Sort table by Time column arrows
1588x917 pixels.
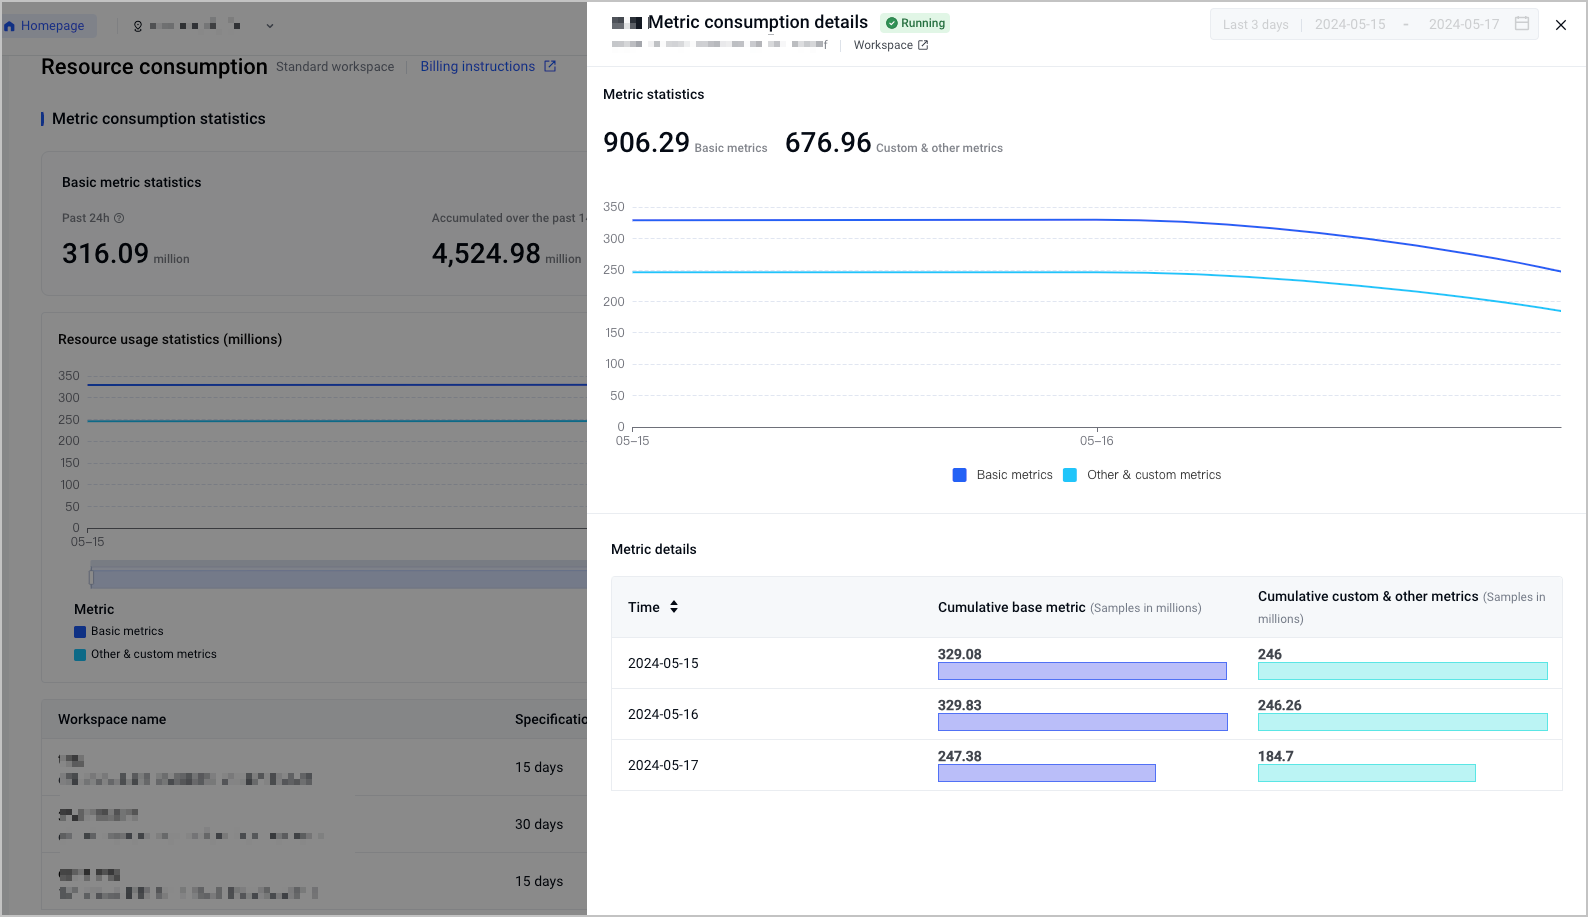click(674, 607)
